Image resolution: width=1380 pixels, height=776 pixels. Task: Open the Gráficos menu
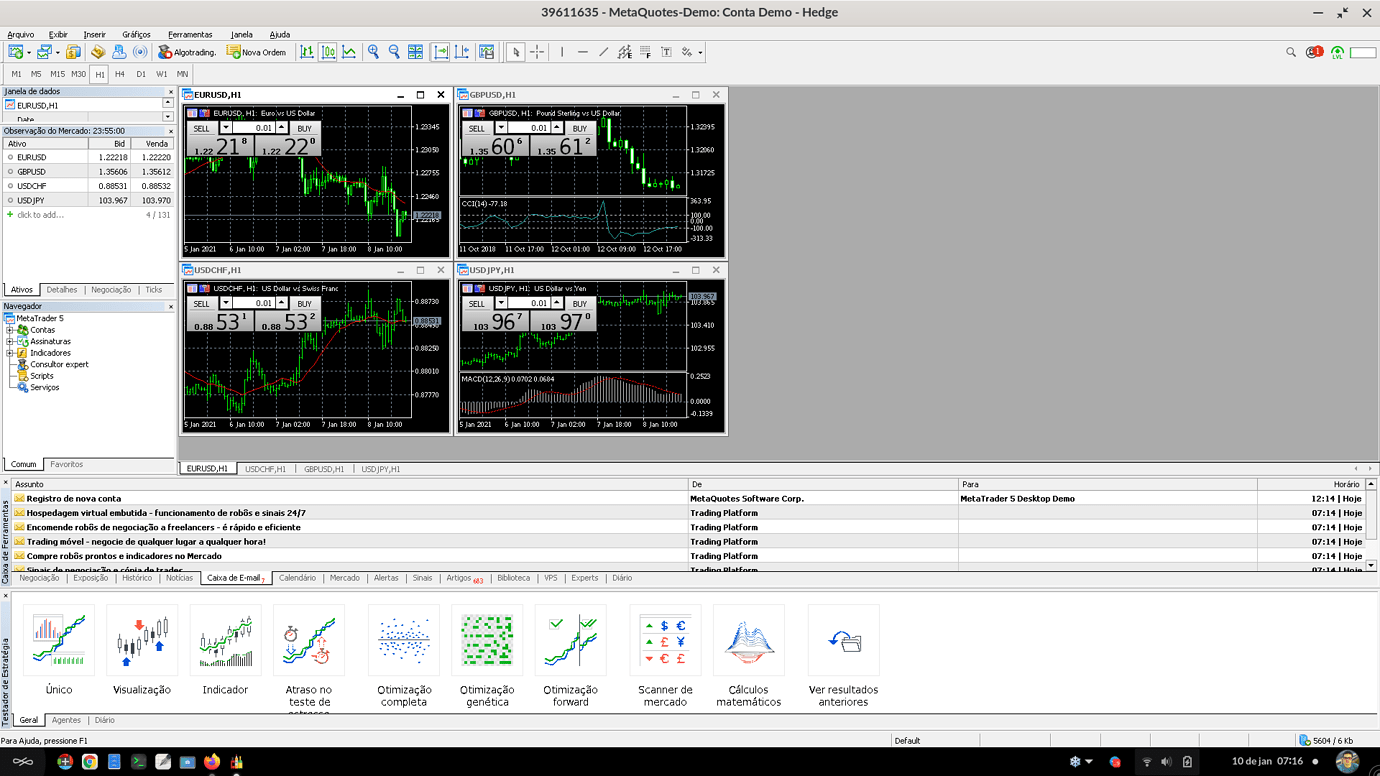pyautogui.click(x=136, y=35)
